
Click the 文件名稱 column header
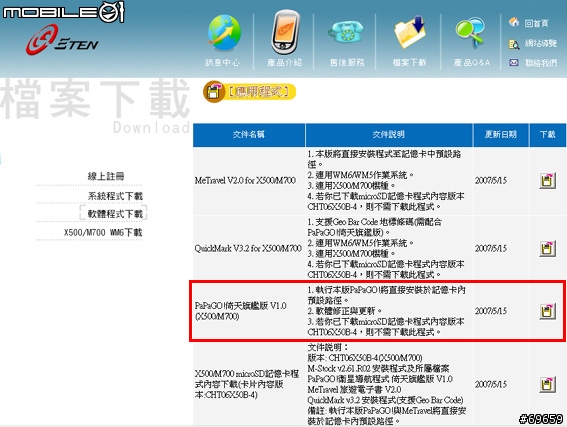click(249, 134)
